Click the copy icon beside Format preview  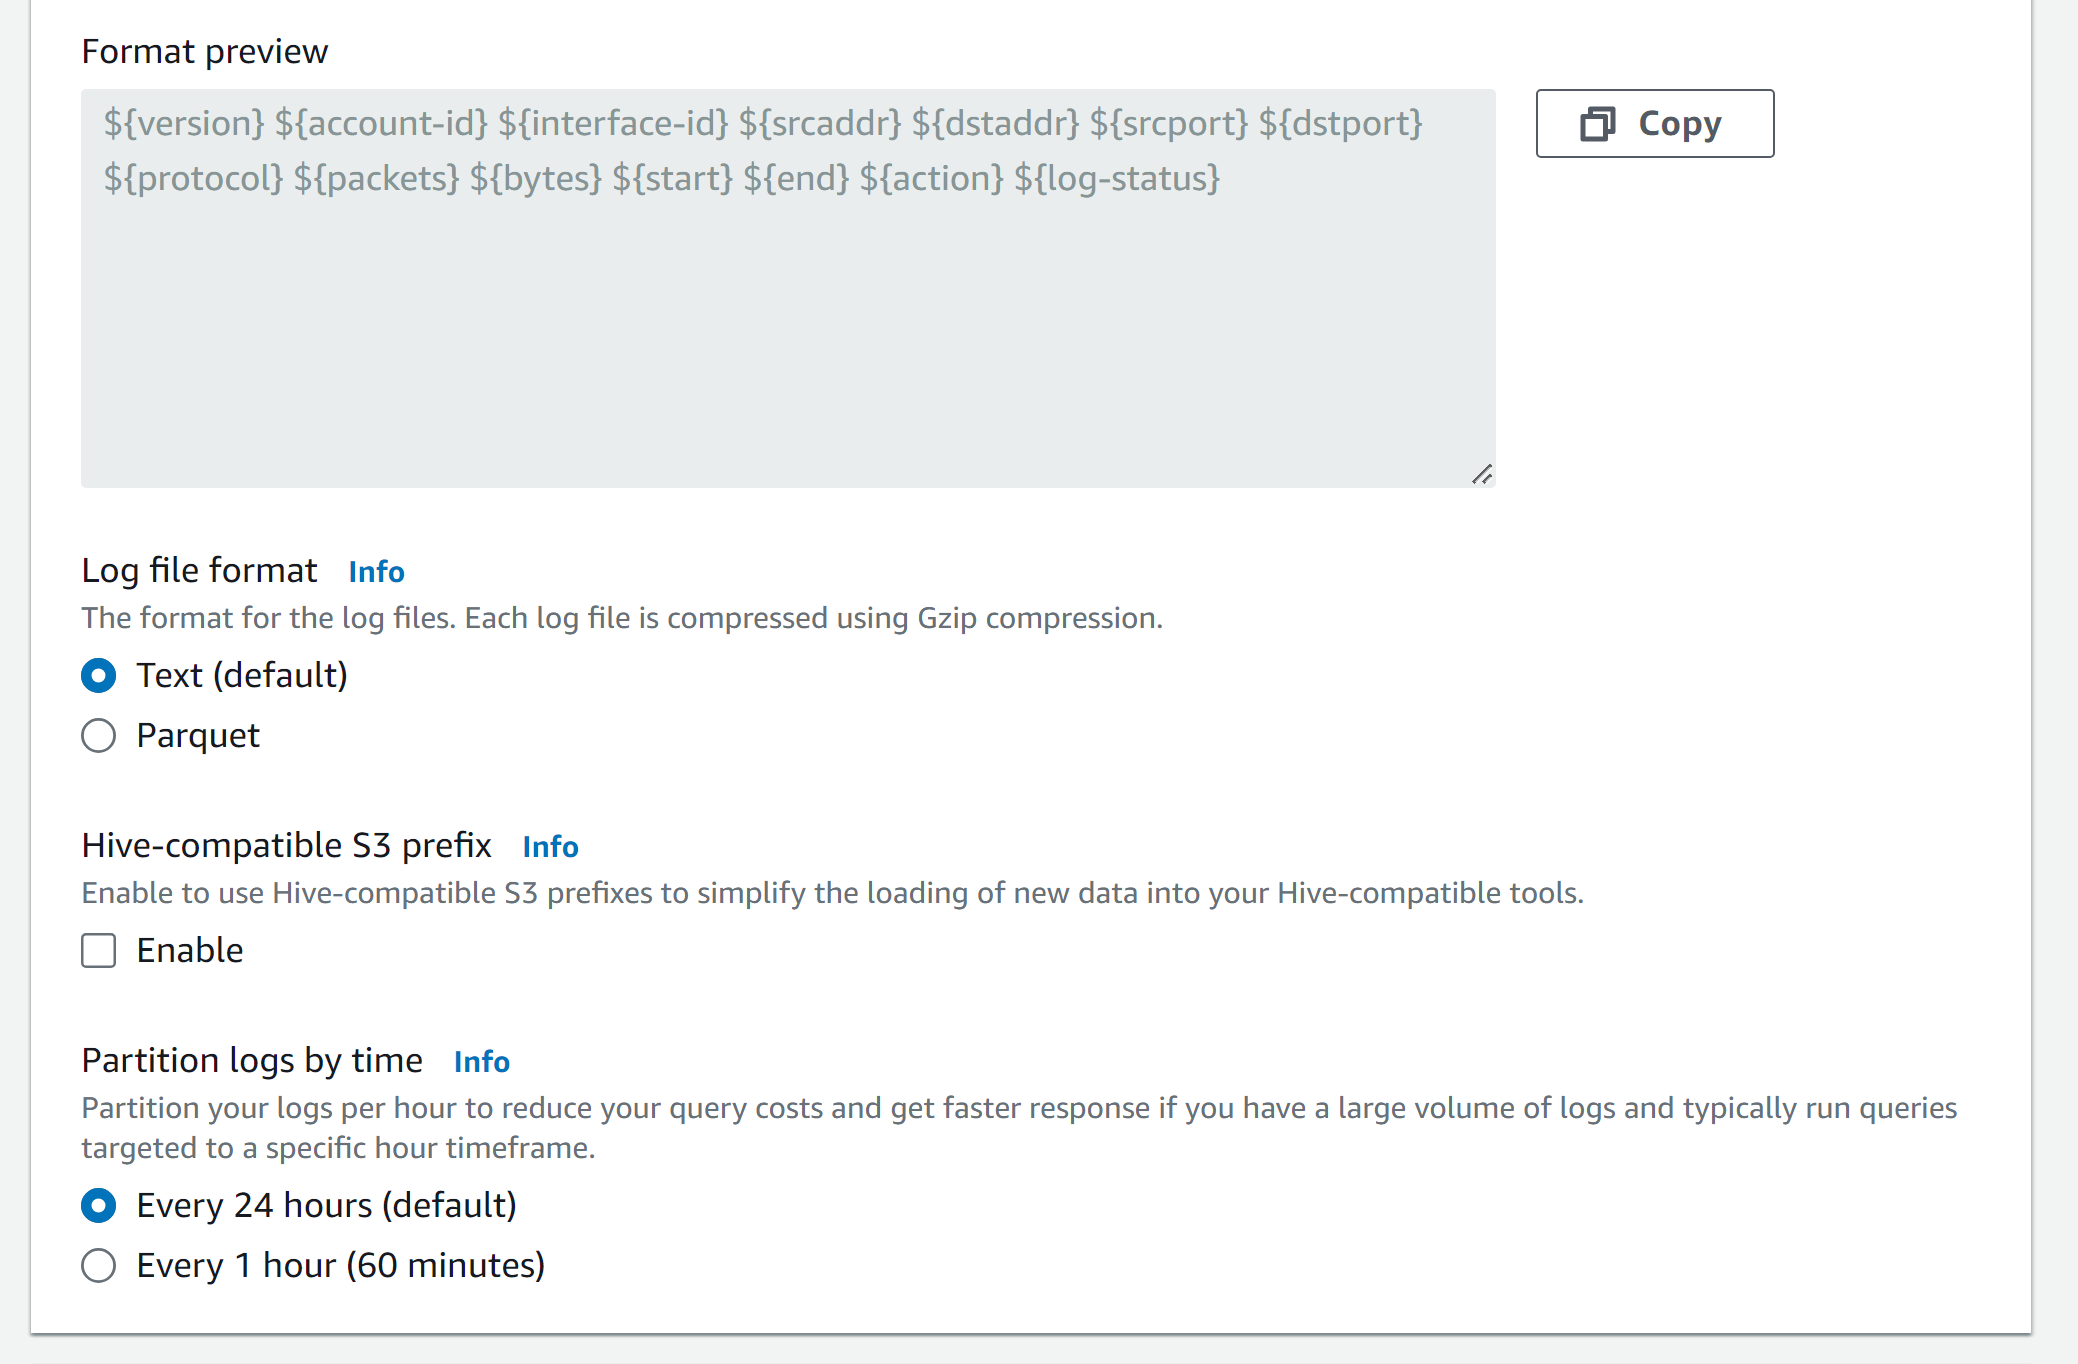1597,124
